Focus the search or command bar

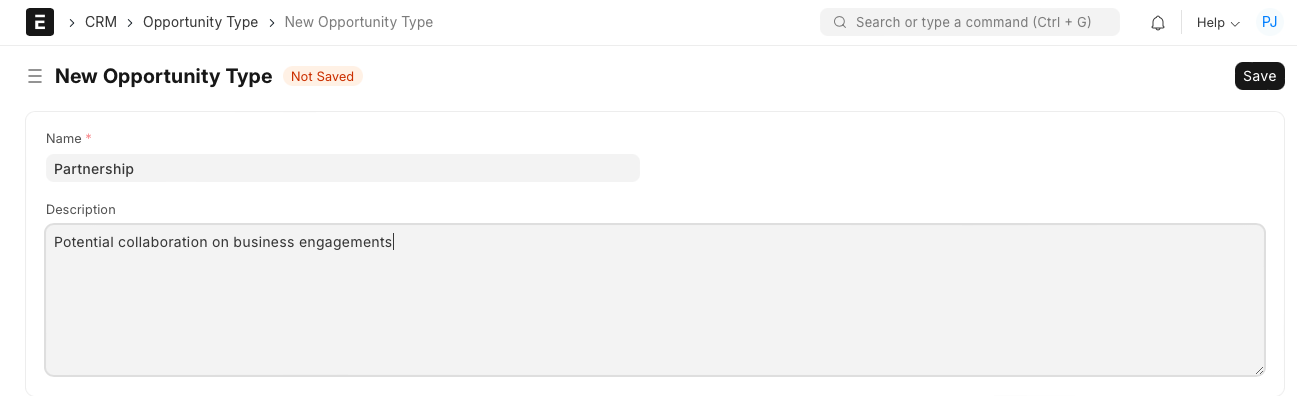970,22
